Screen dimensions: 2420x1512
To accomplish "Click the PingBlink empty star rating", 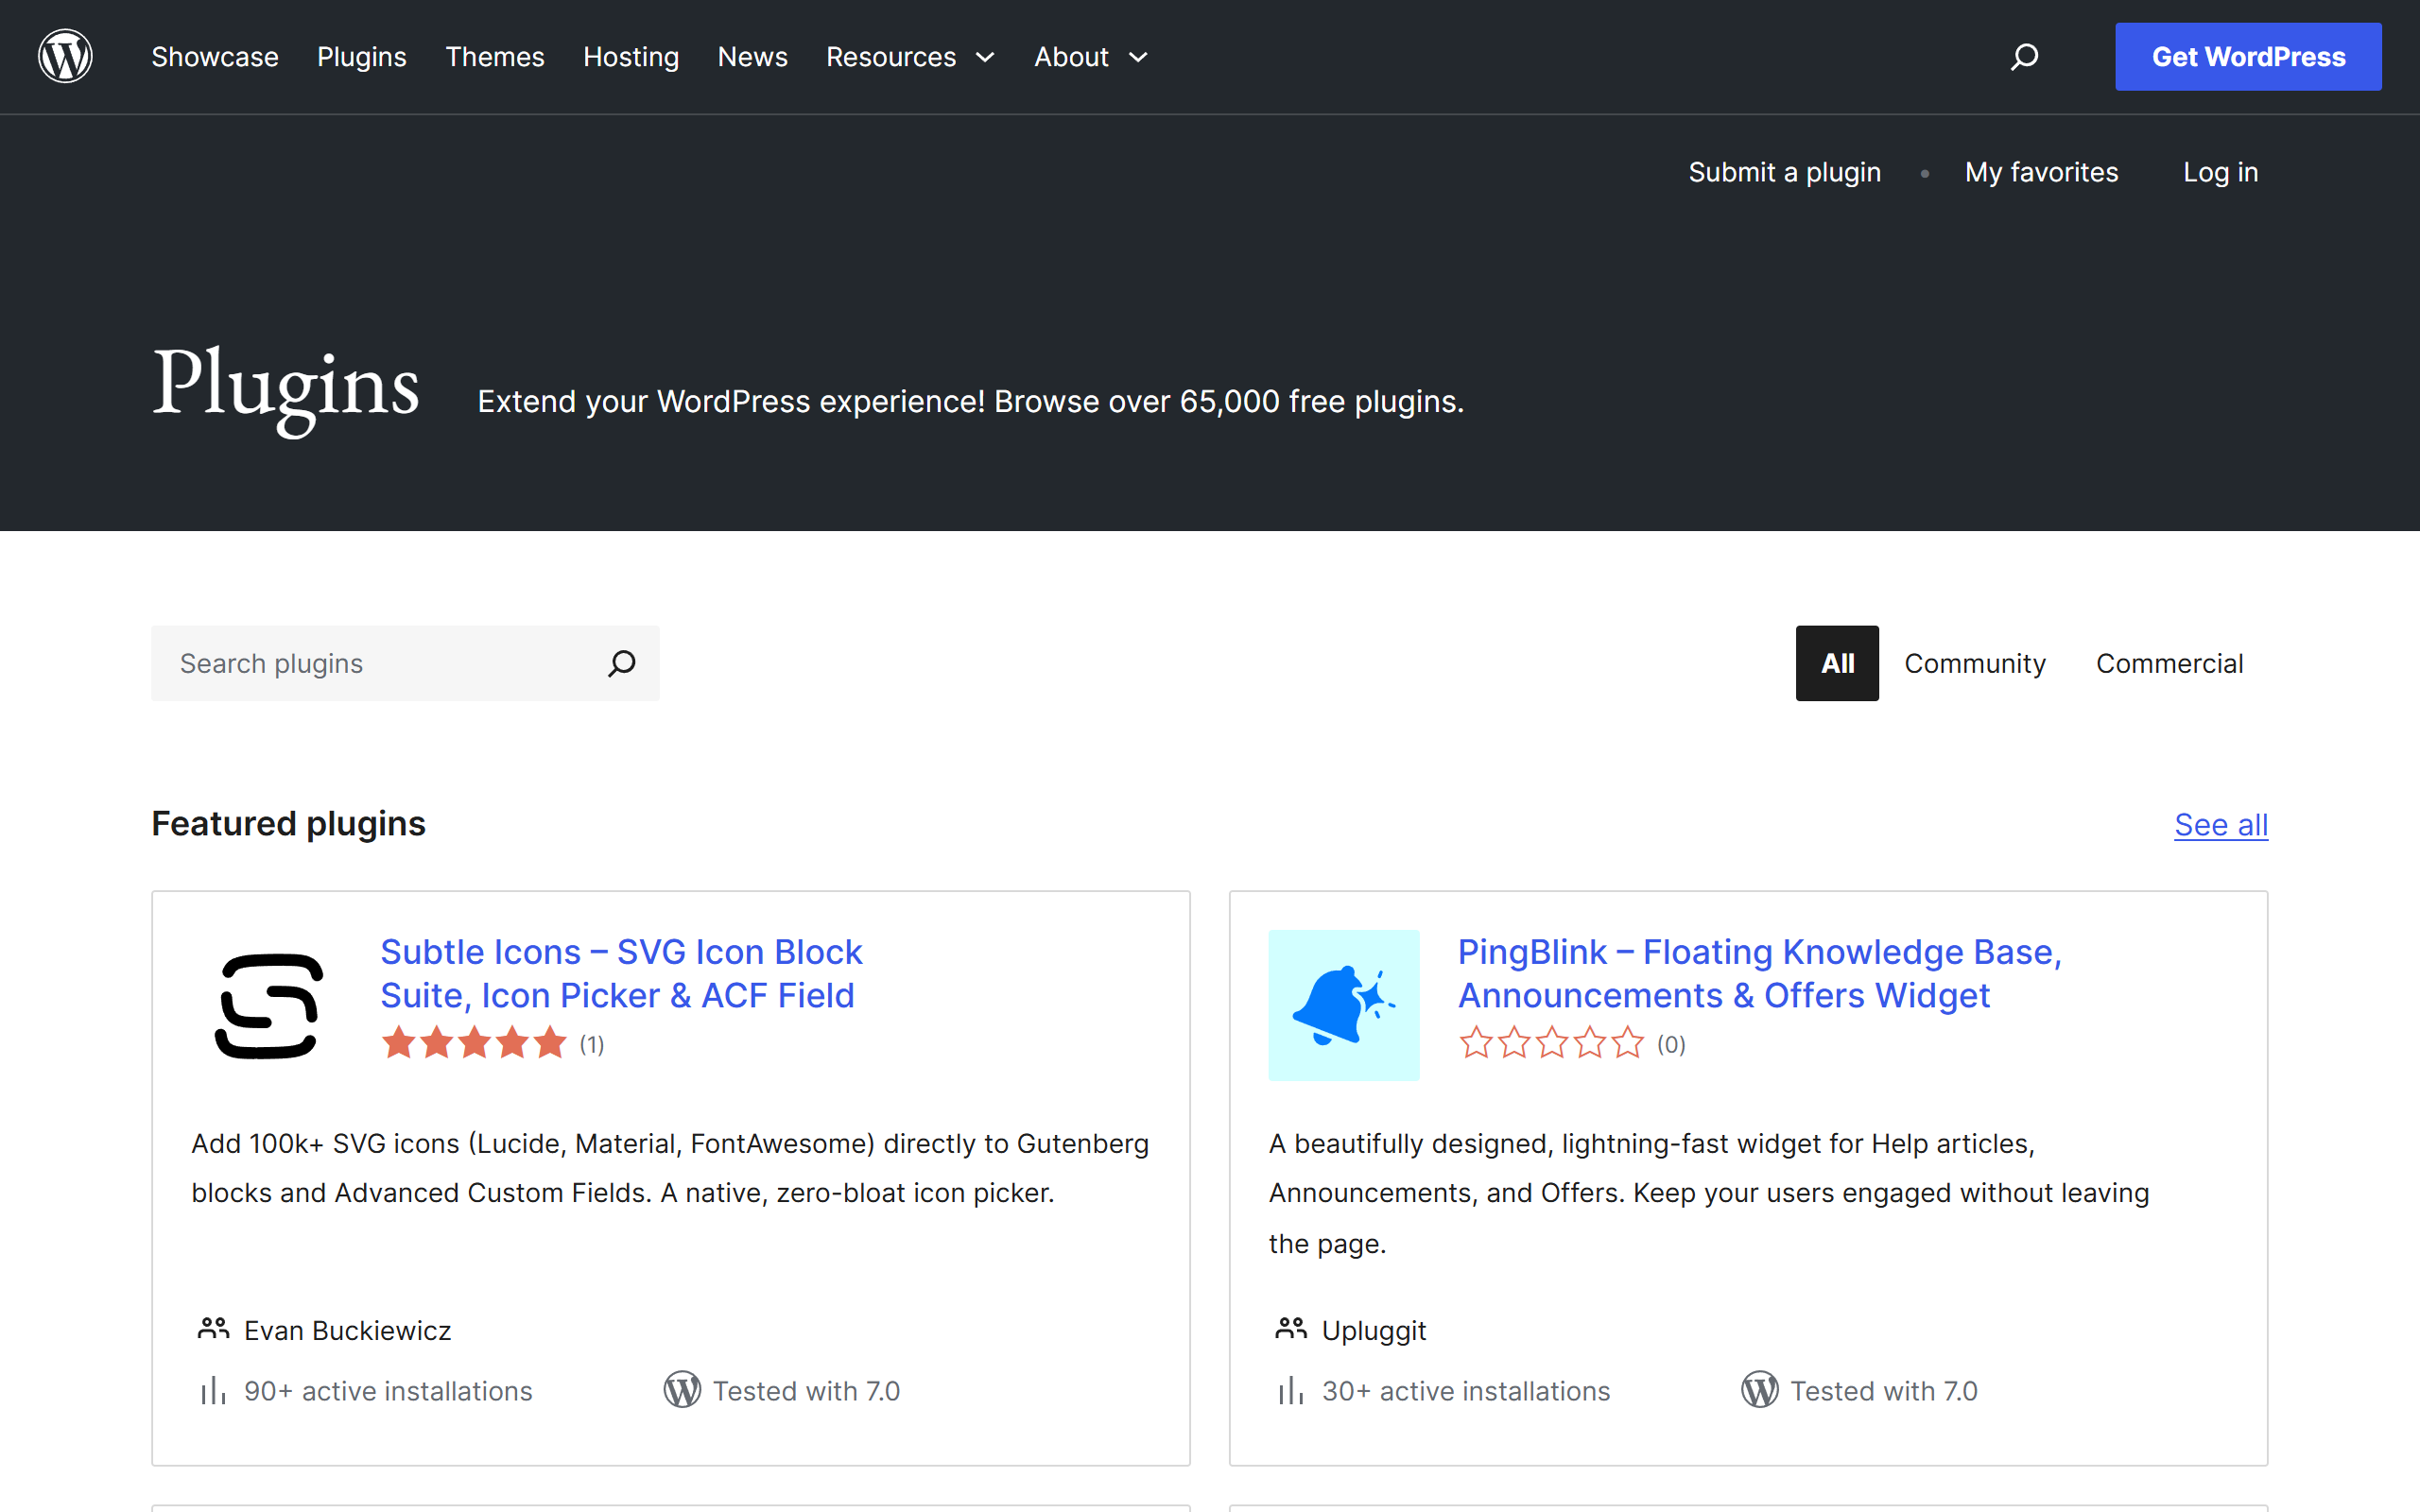I will 1551,1044.
